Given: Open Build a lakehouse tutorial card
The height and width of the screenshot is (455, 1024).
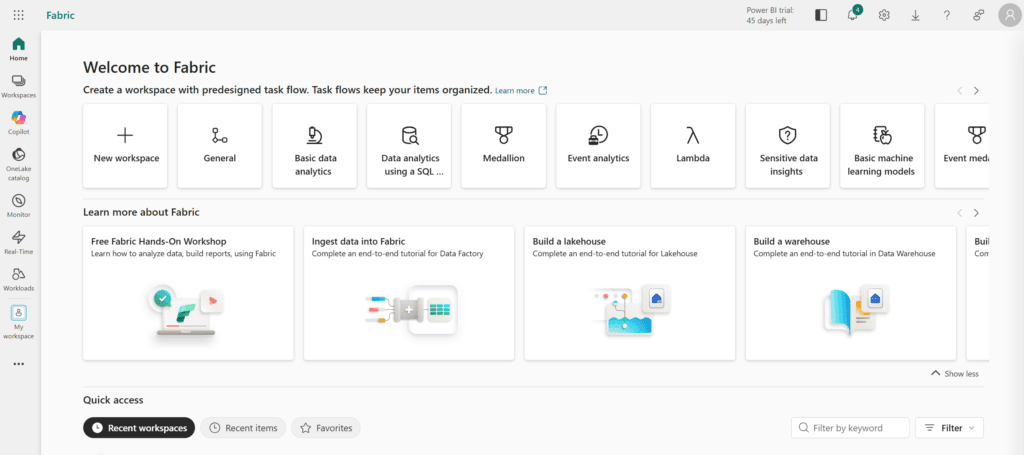Looking at the screenshot, I should click(x=630, y=293).
